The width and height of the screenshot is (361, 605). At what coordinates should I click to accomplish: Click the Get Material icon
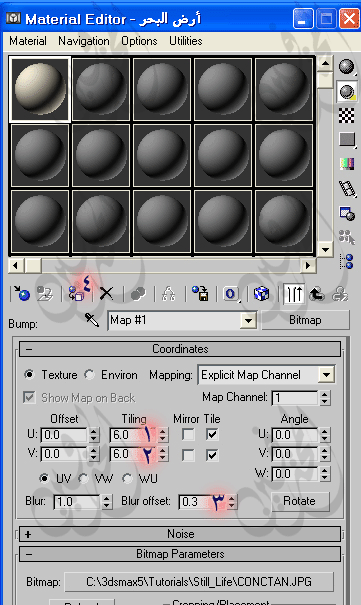(22, 294)
